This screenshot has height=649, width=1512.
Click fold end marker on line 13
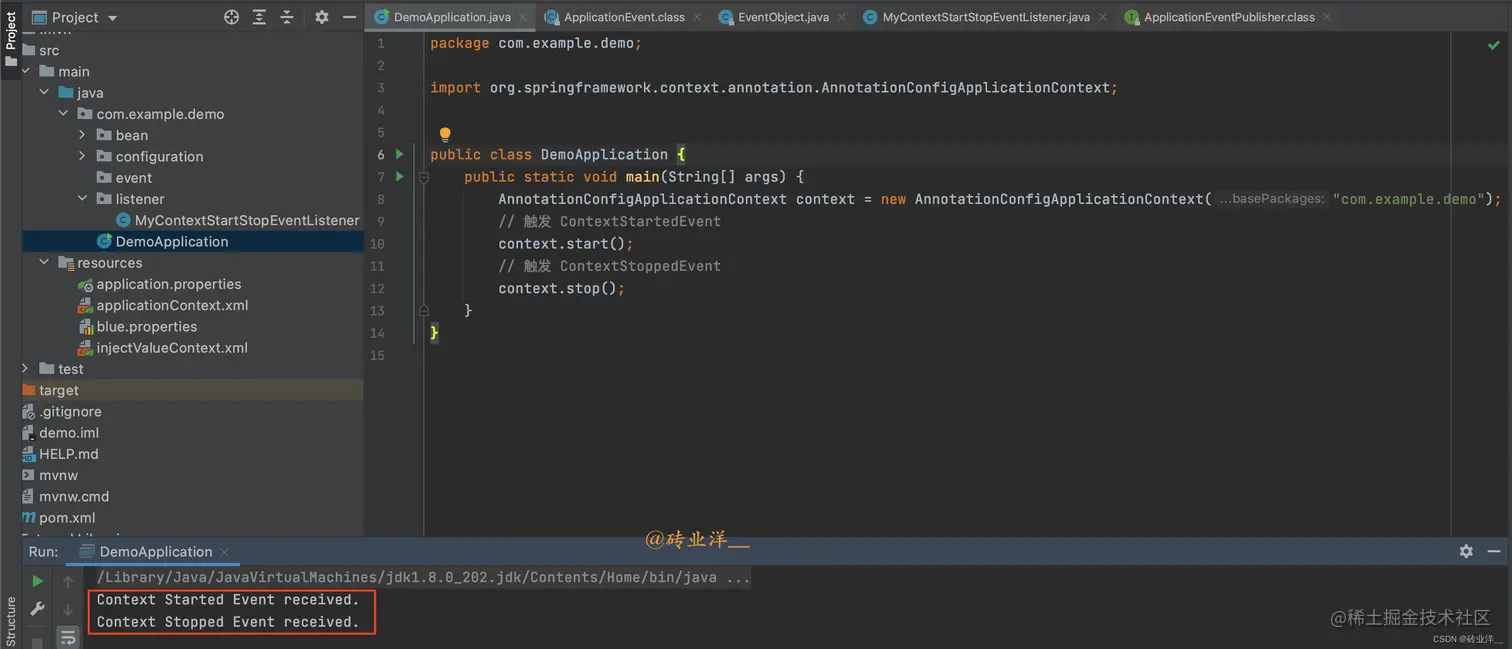[424, 311]
